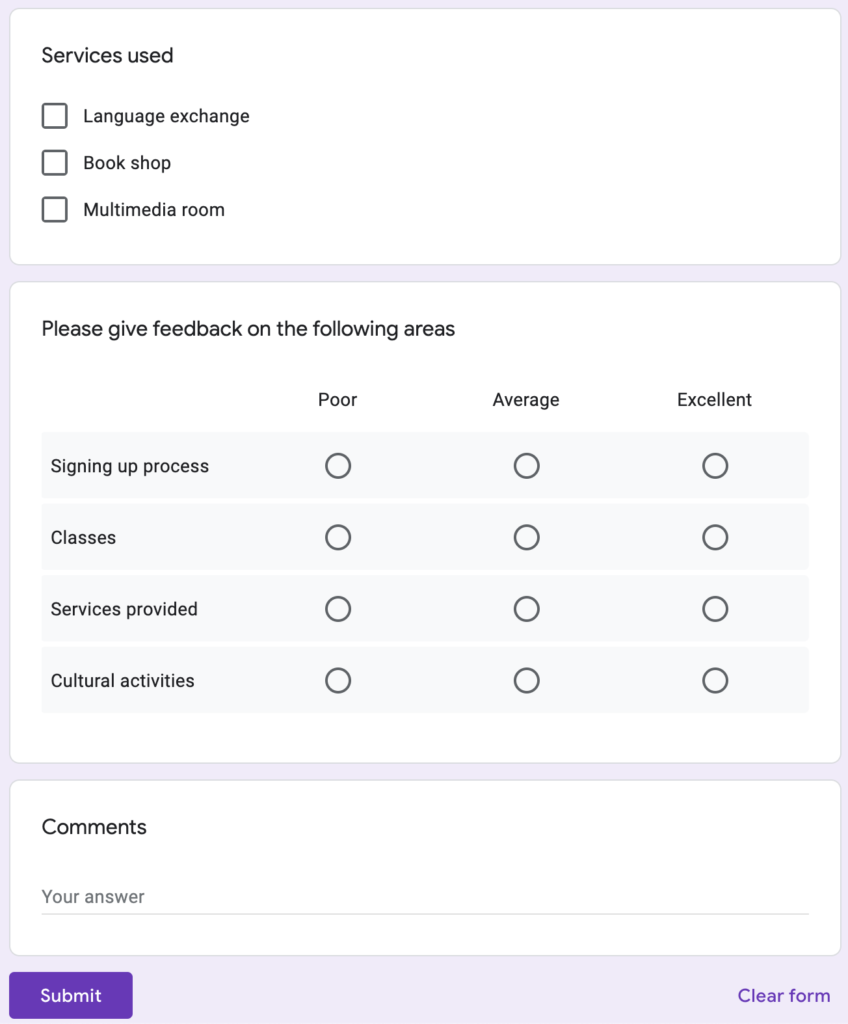Image resolution: width=848 pixels, height=1024 pixels.
Task: Check the Language exchange checkbox
Action: [x=55, y=115]
